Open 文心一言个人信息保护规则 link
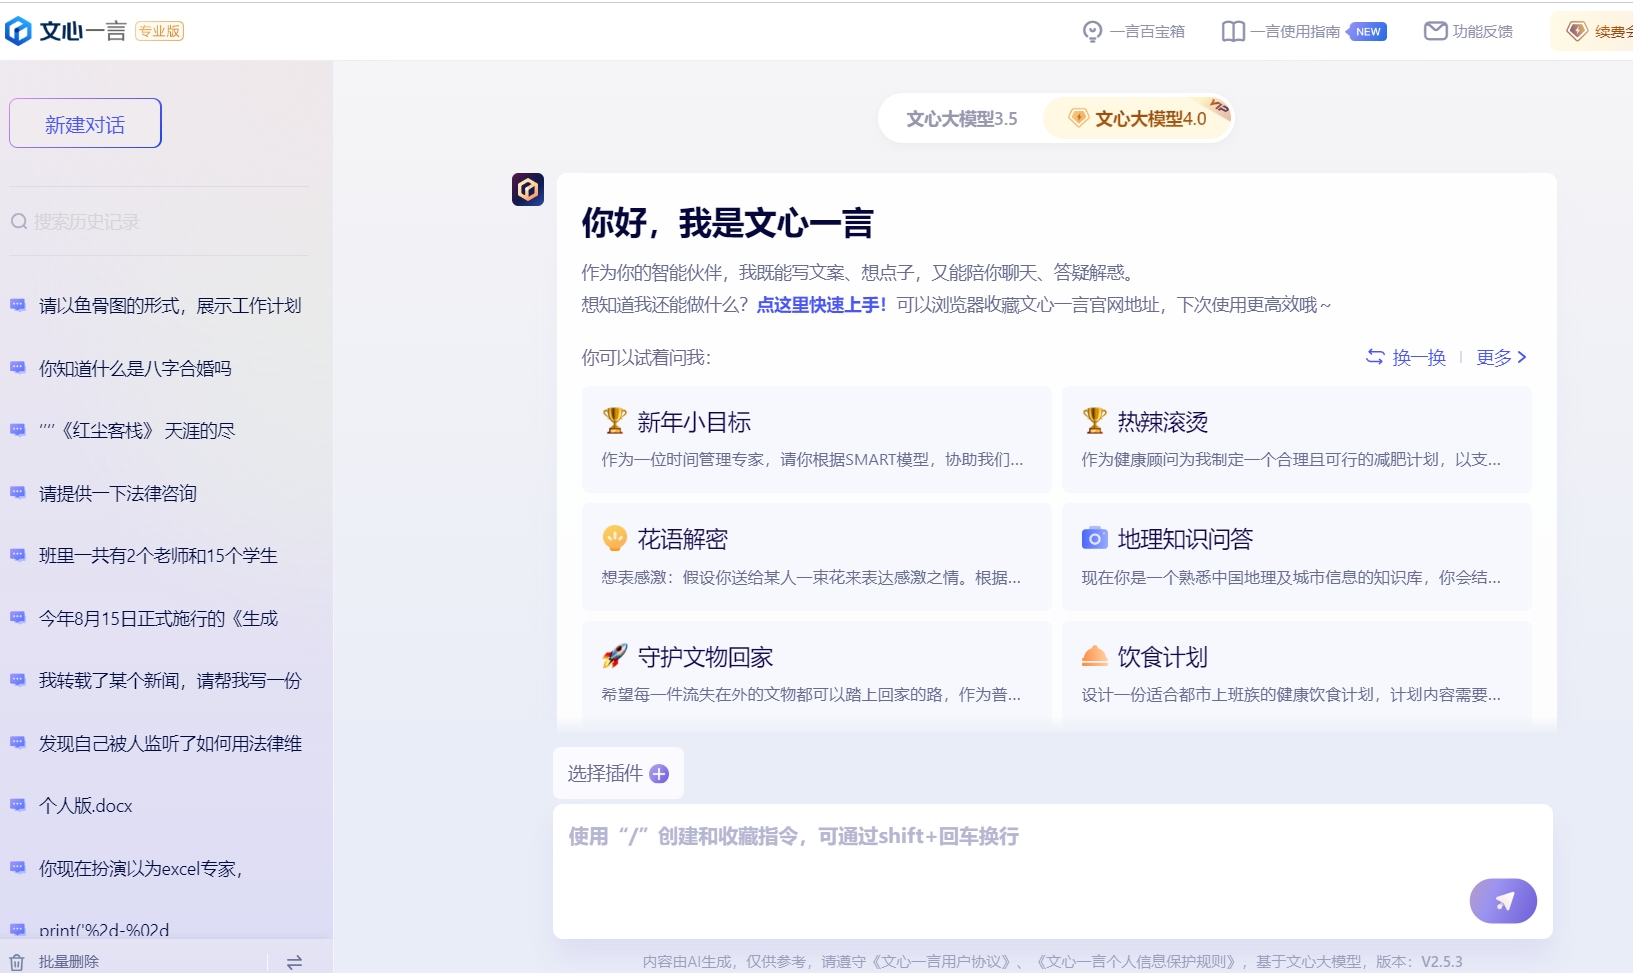1633x973 pixels. point(1138,961)
